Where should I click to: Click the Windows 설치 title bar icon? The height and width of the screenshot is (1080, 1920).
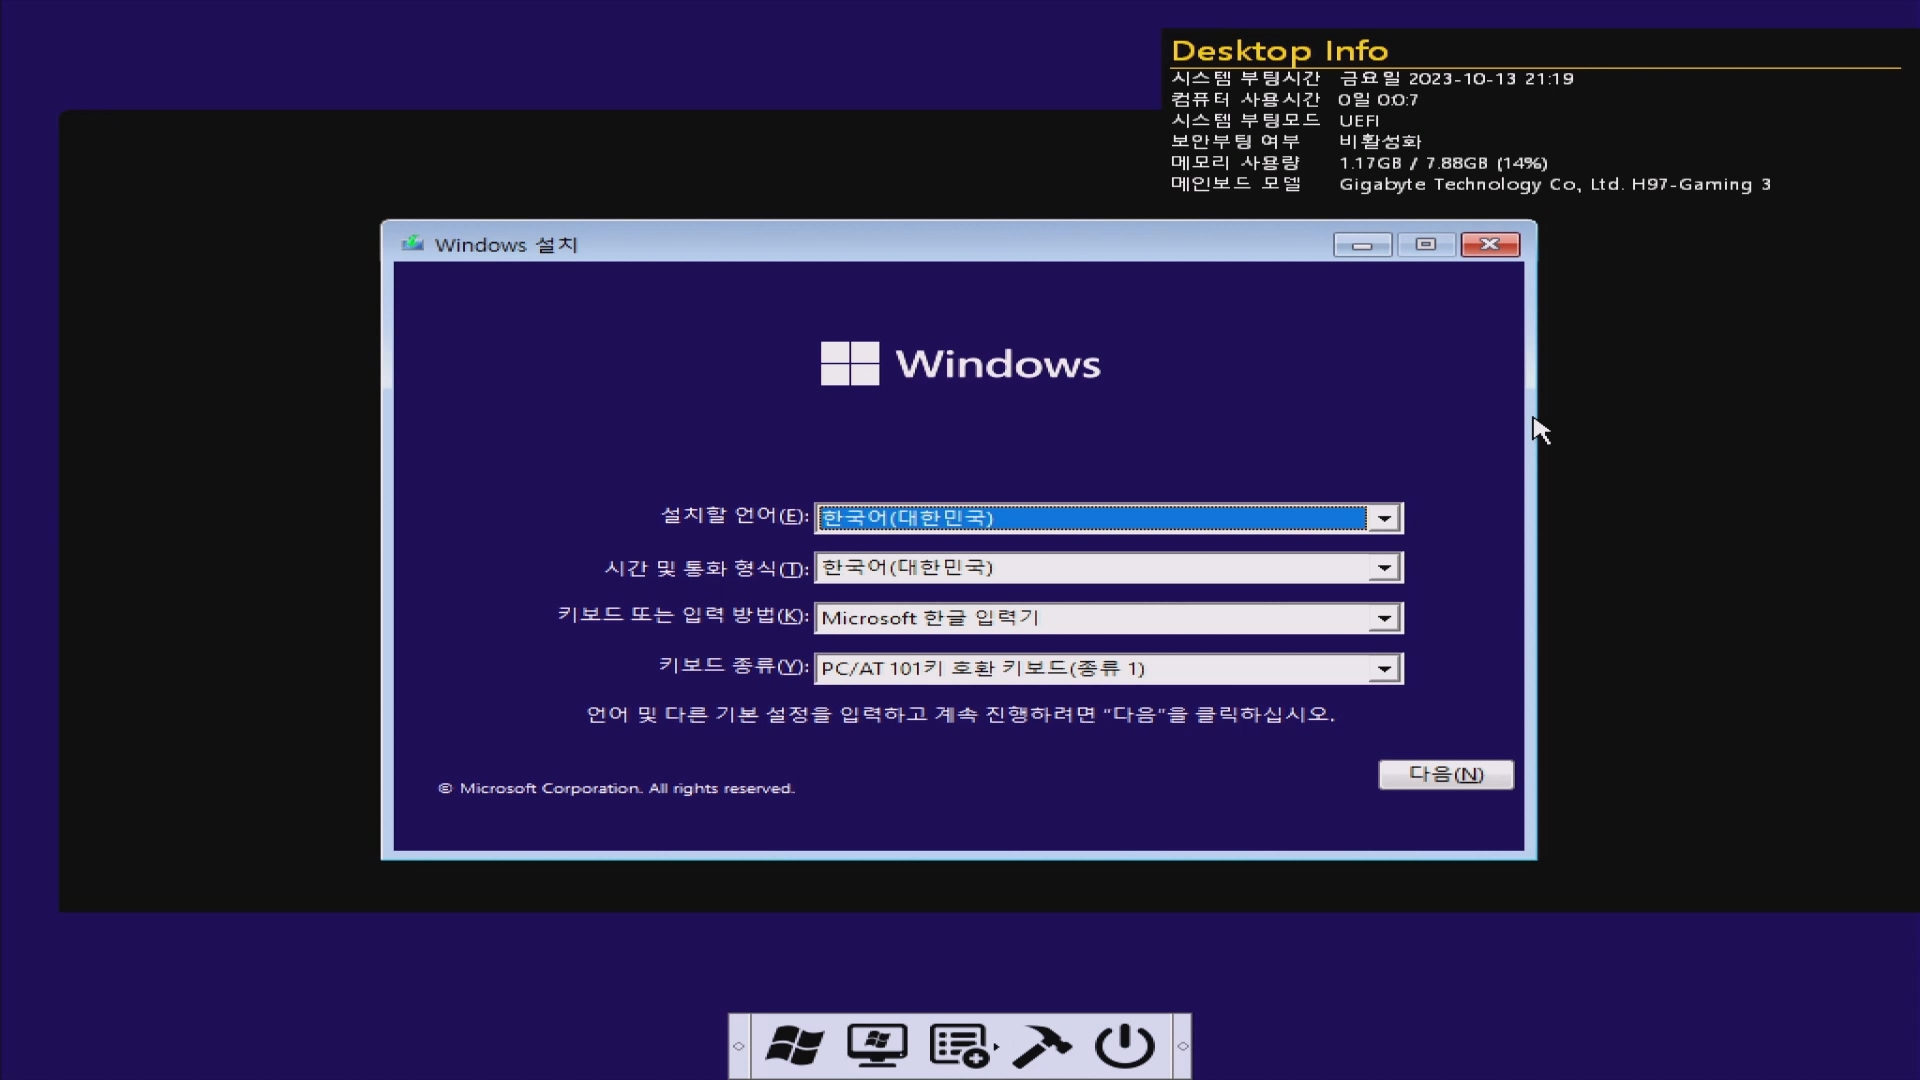coord(412,244)
